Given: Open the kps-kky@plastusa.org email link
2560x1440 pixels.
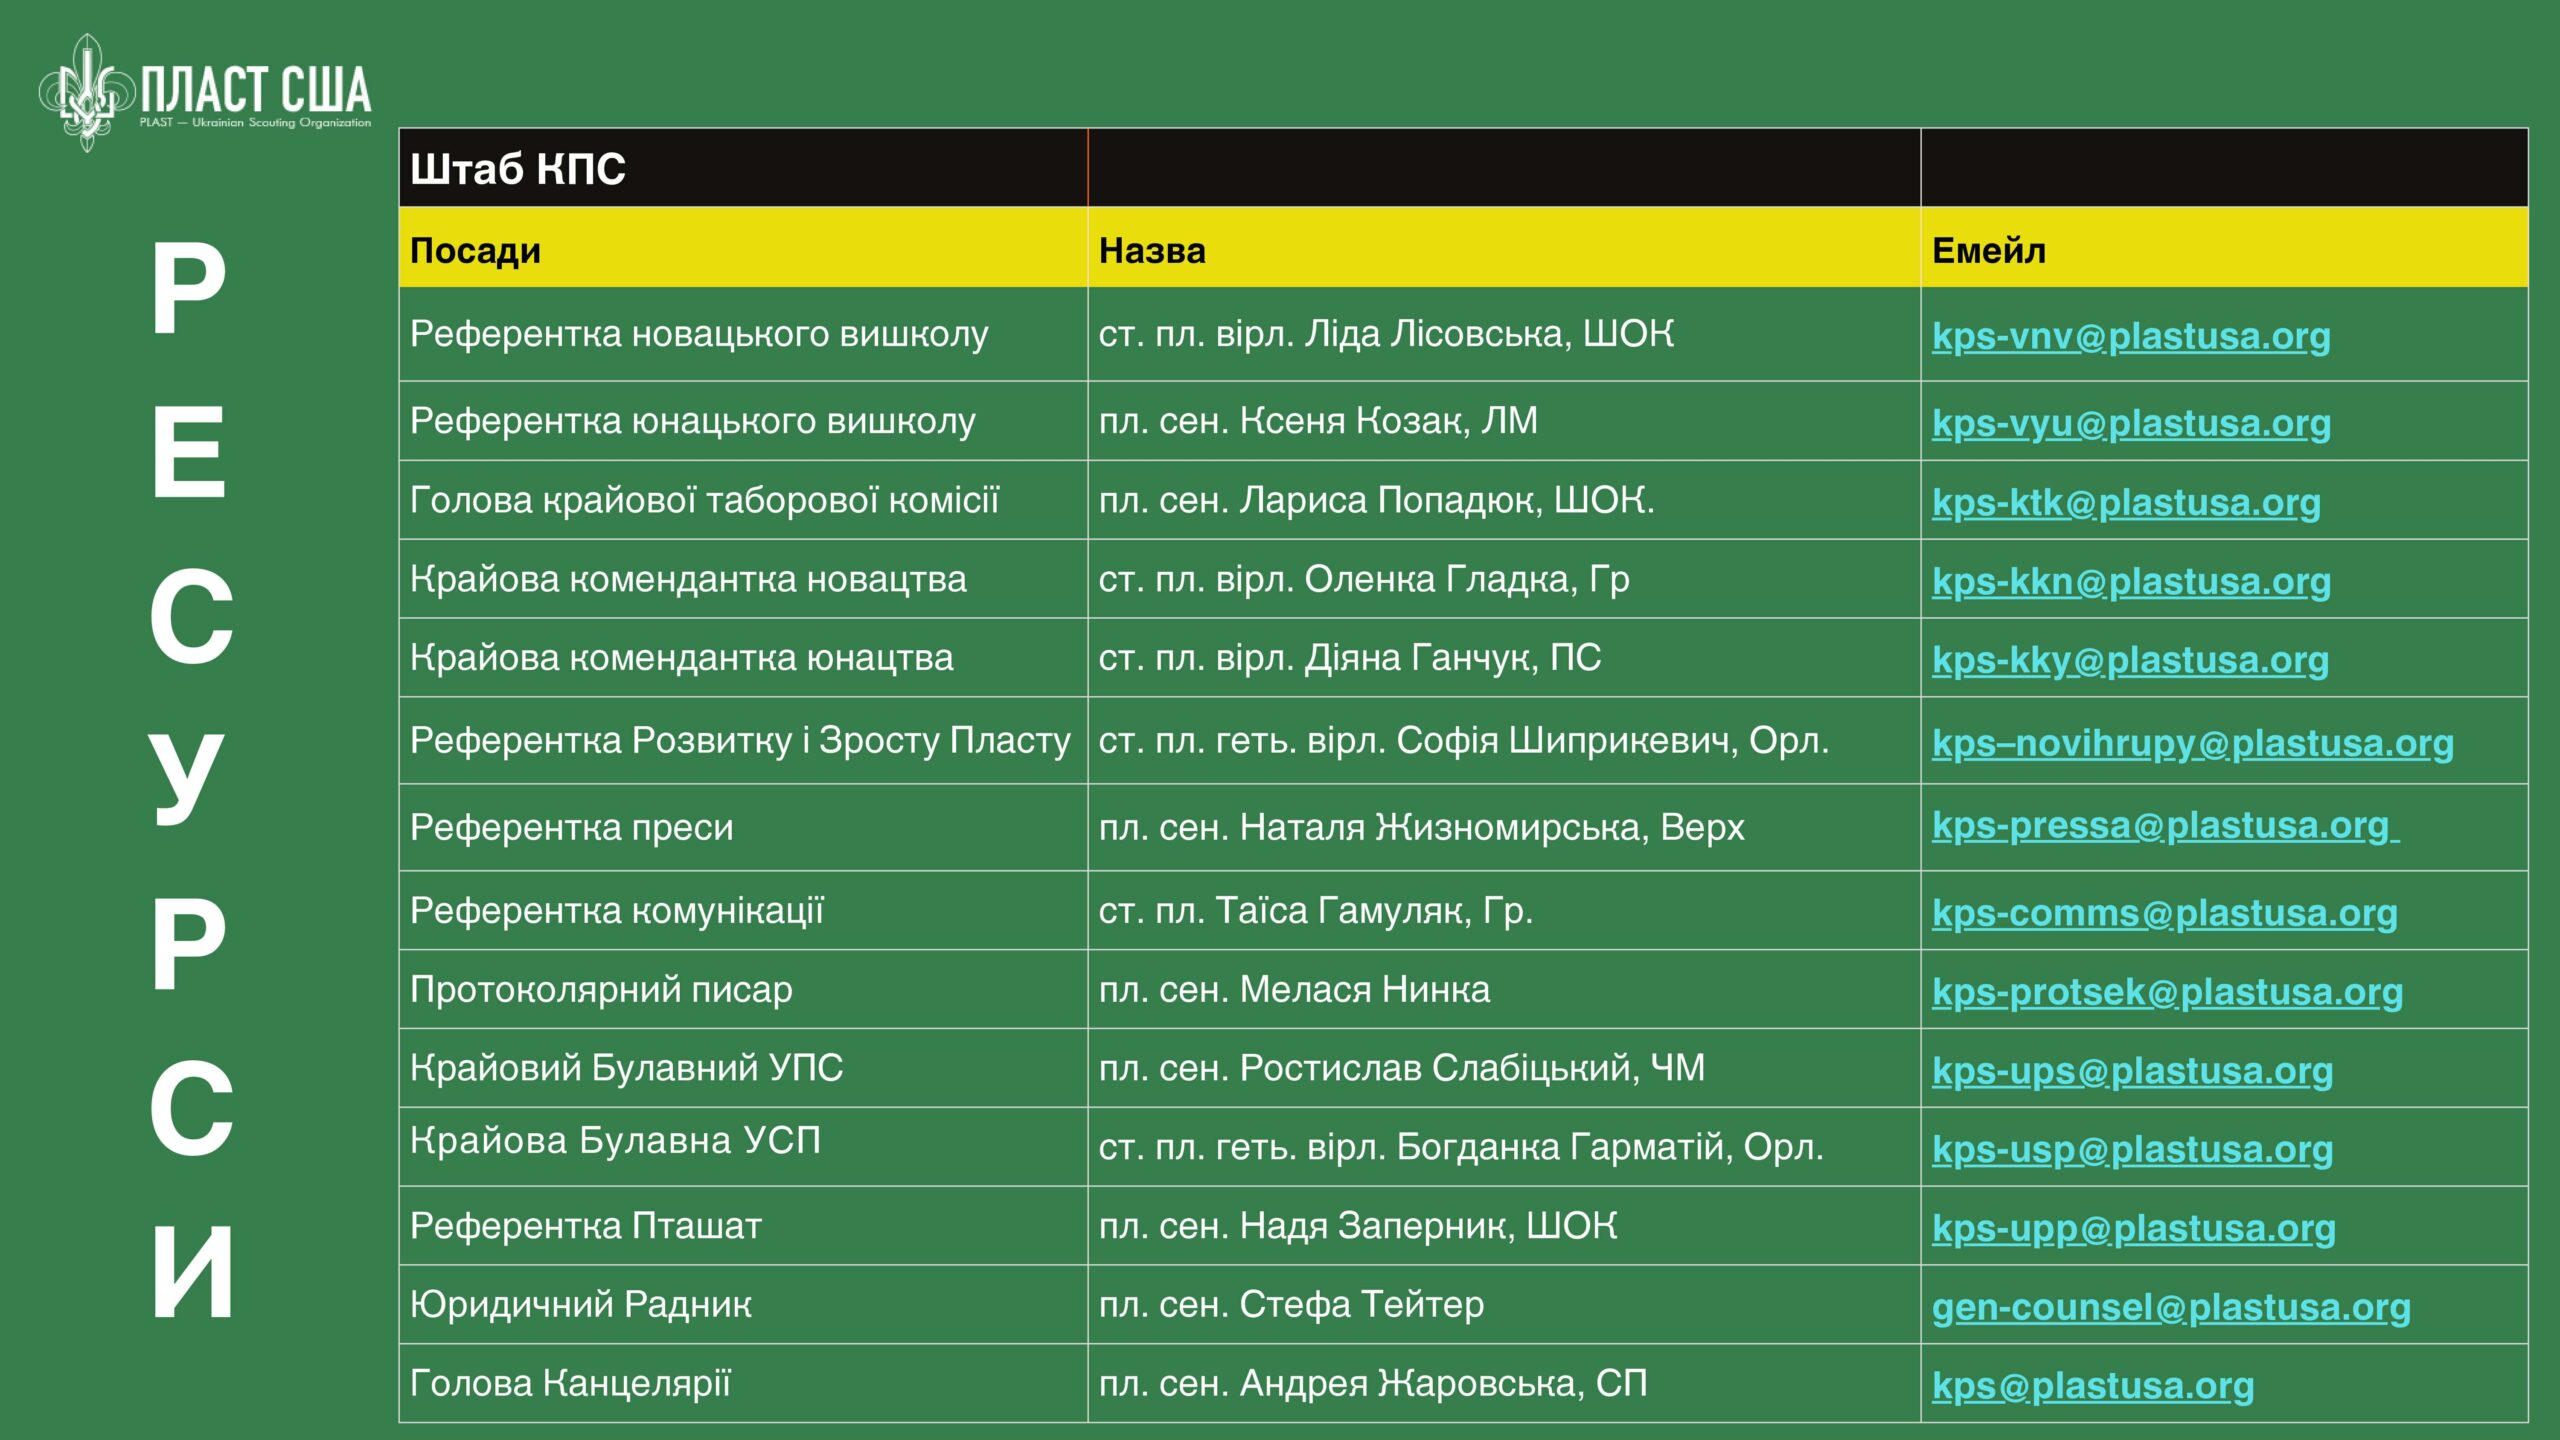Looking at the screenshot, I should coord(2129,660).
